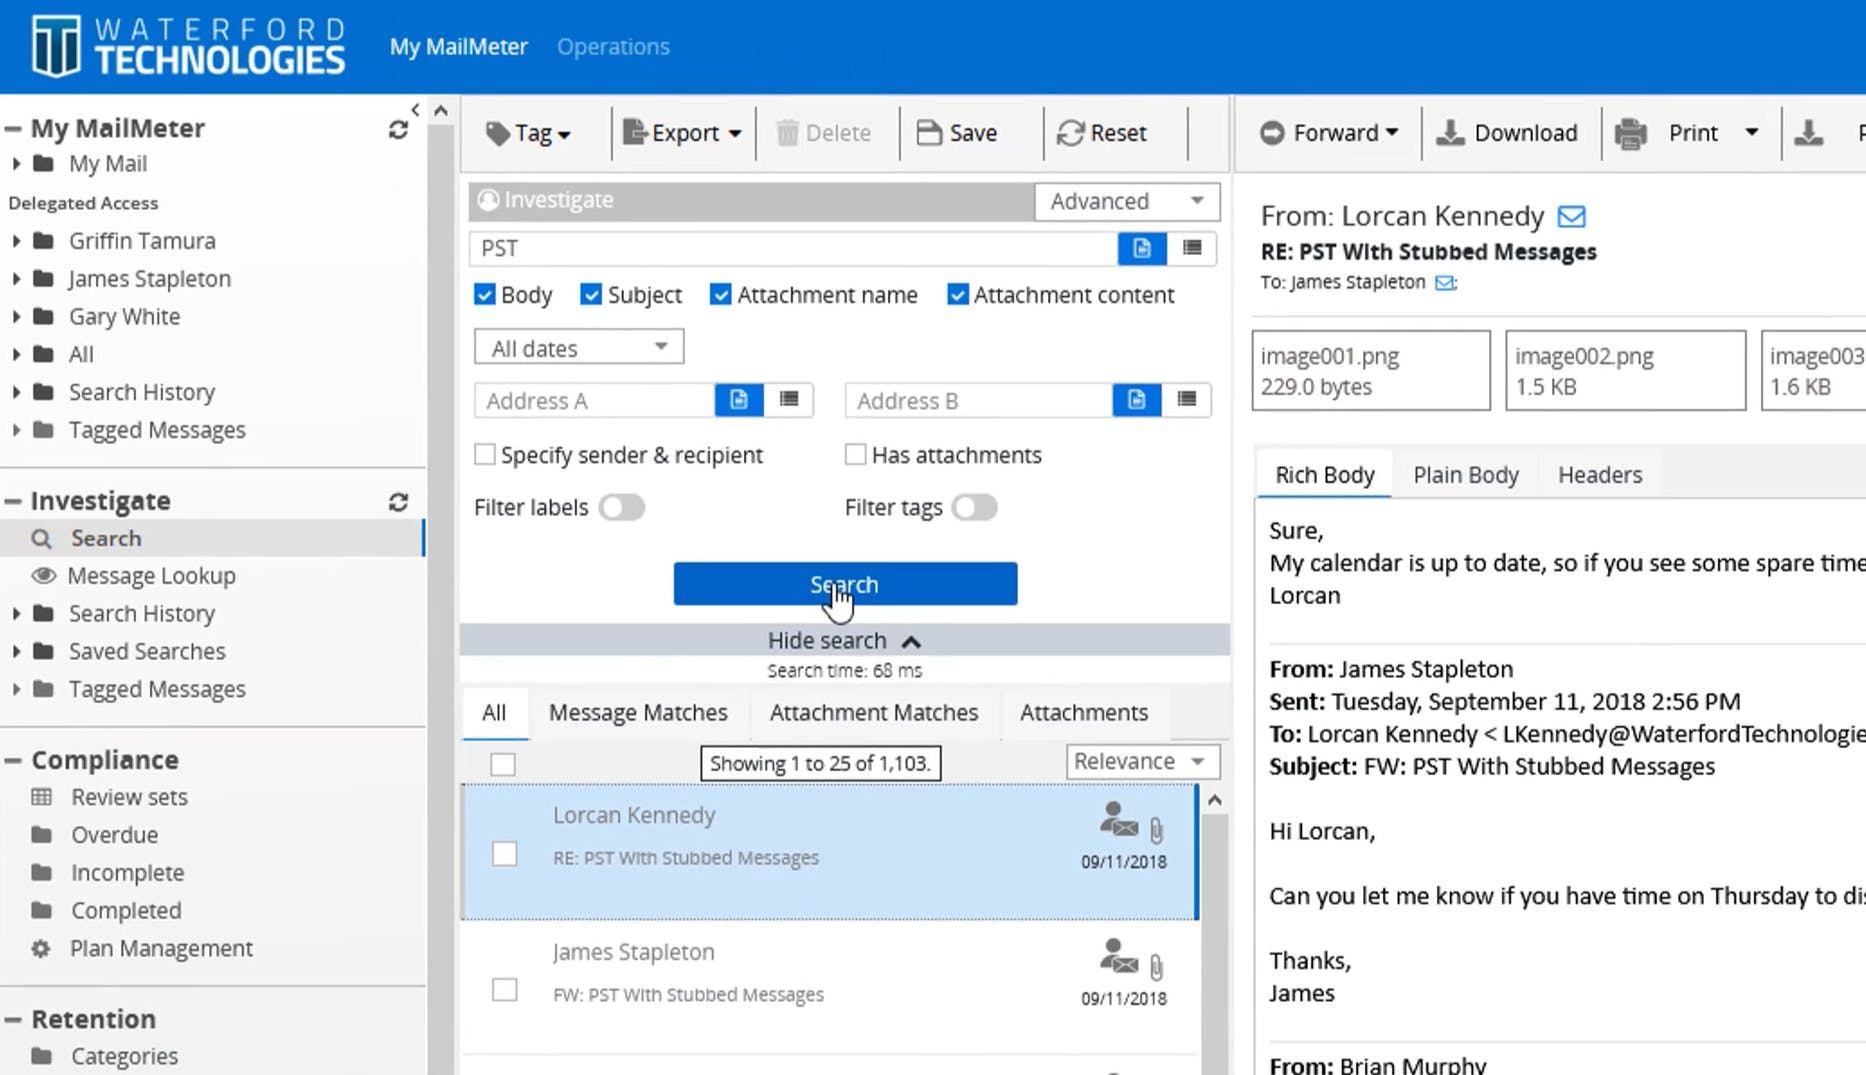Click the Address A input field

[x=595, y=400]
